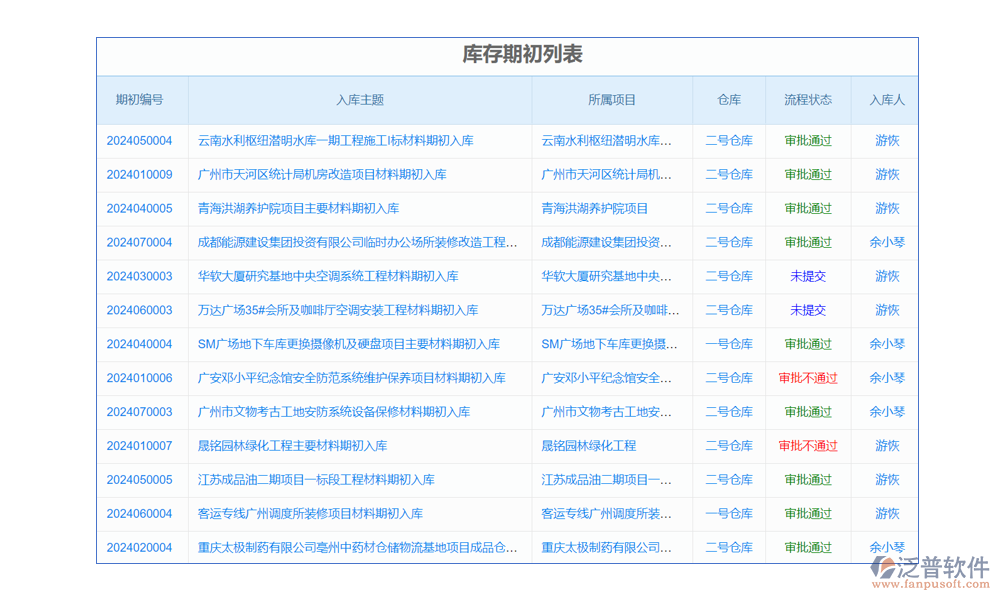
Task: Click the 所属项目 column header
Action: point(612,100)
